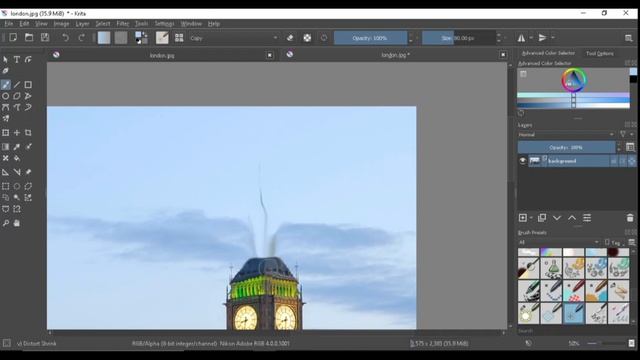Switch to the Tool Options tab
Image resolution: width=640 pixels, height=360 pixels.
[x=600, y=53]
